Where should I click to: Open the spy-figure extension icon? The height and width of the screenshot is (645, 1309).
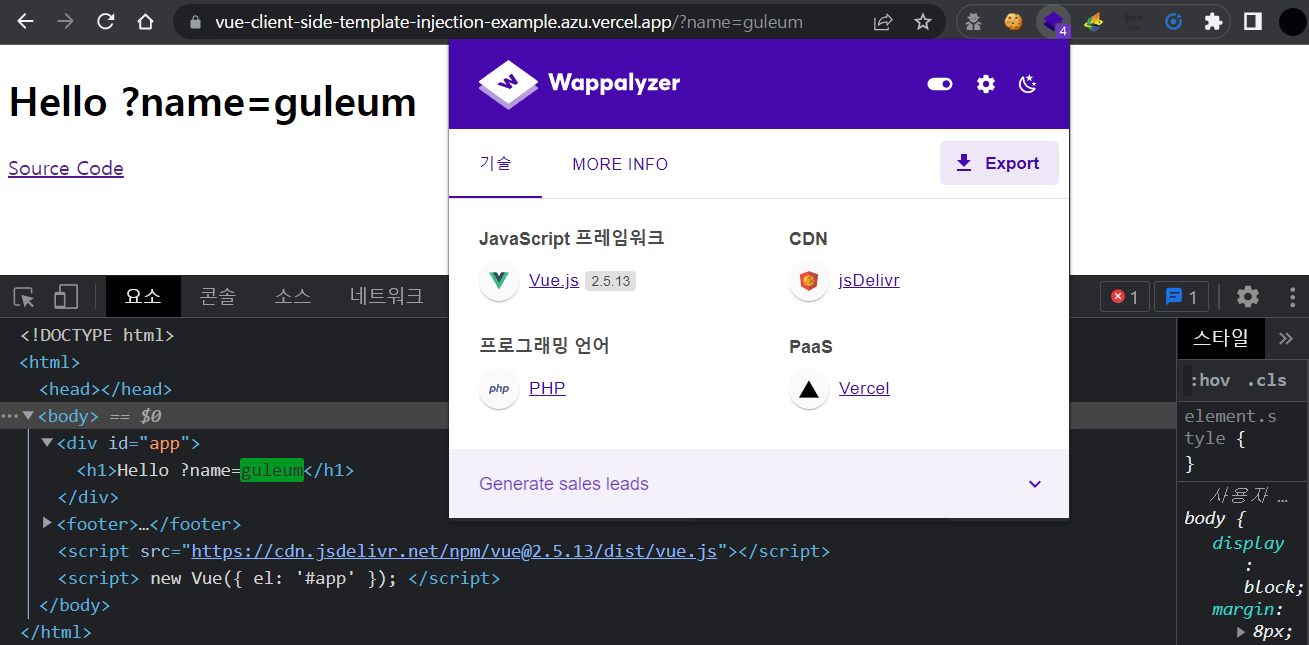click(975, 21)
